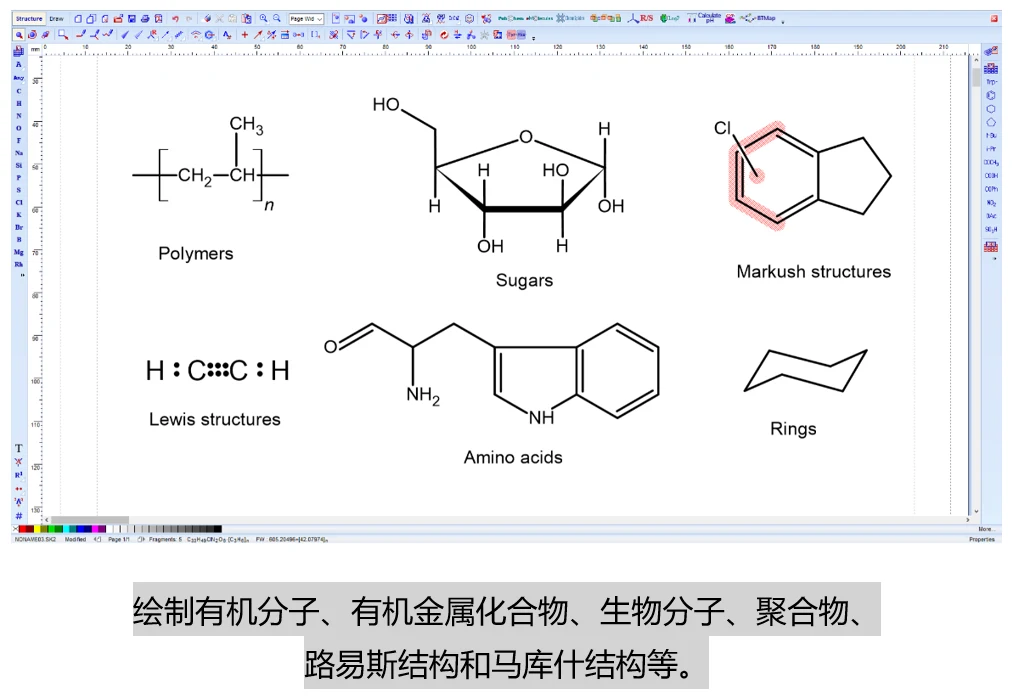Image resolution: width=1012 pixels, height=697 pixels.
Task: Undo the last action
Action: click(175, 19)
